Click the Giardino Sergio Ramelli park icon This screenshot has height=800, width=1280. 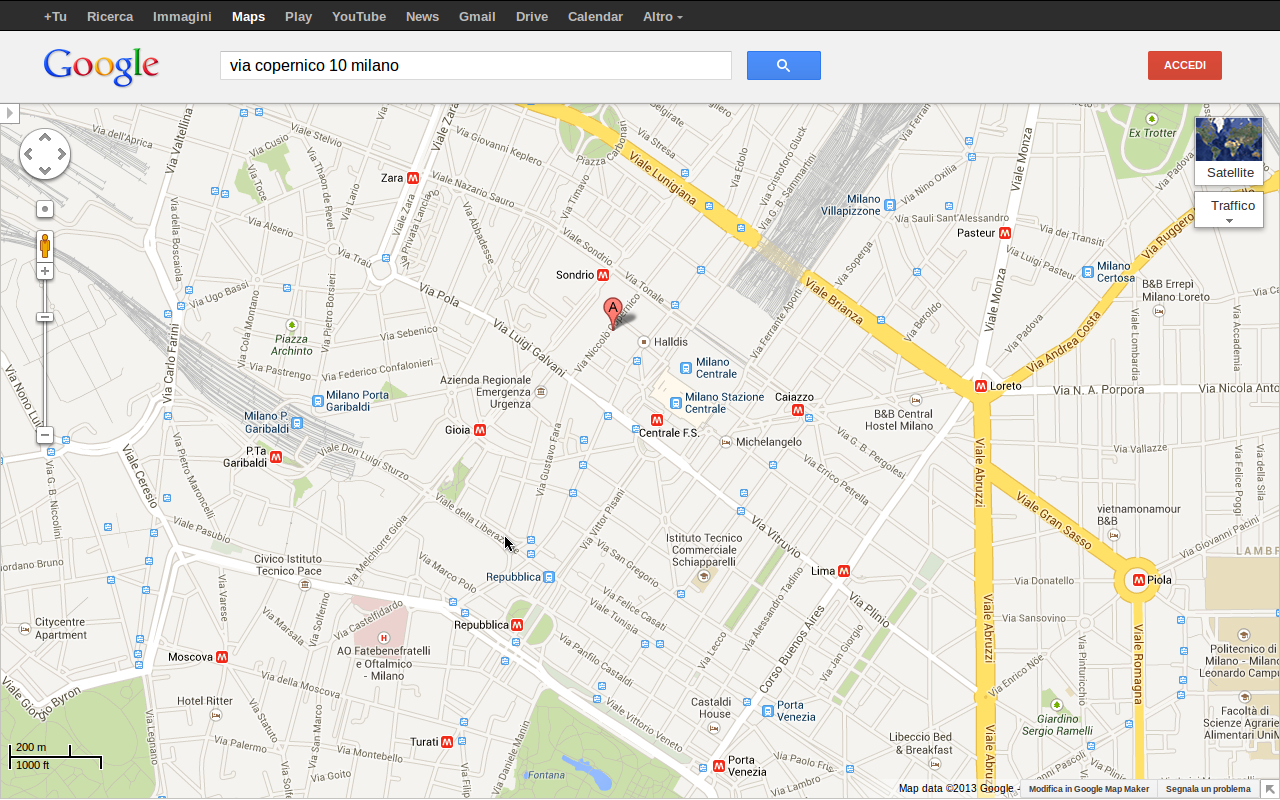tap(1057, 705)
